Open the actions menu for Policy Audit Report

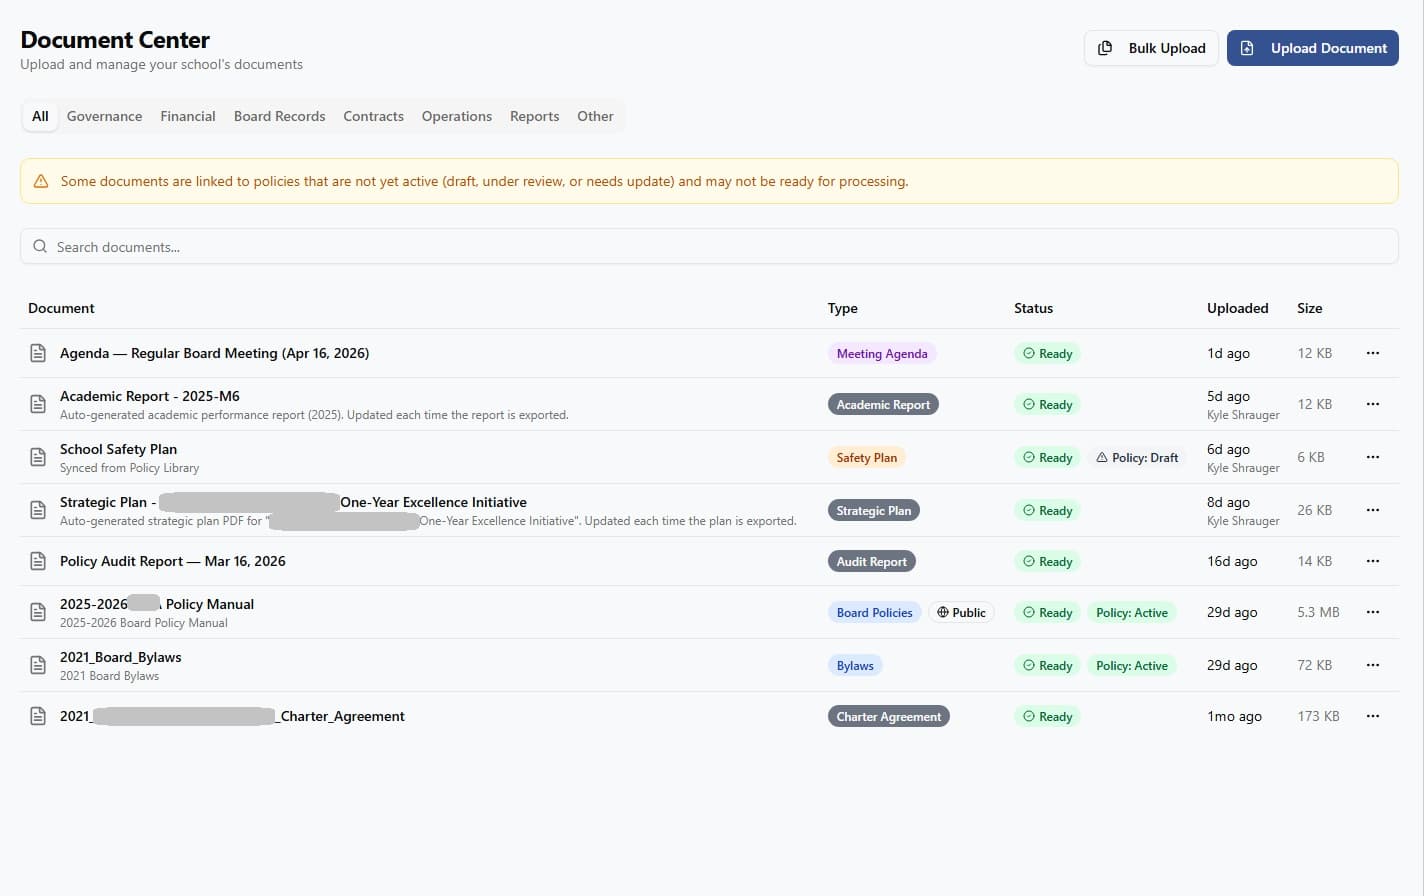coord(1372,561)
